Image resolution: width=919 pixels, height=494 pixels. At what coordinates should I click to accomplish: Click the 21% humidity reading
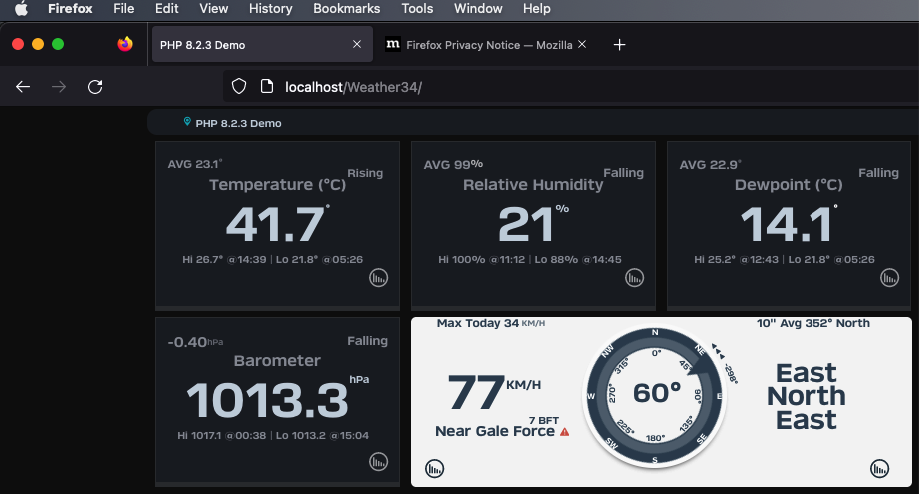click(533, 224)
